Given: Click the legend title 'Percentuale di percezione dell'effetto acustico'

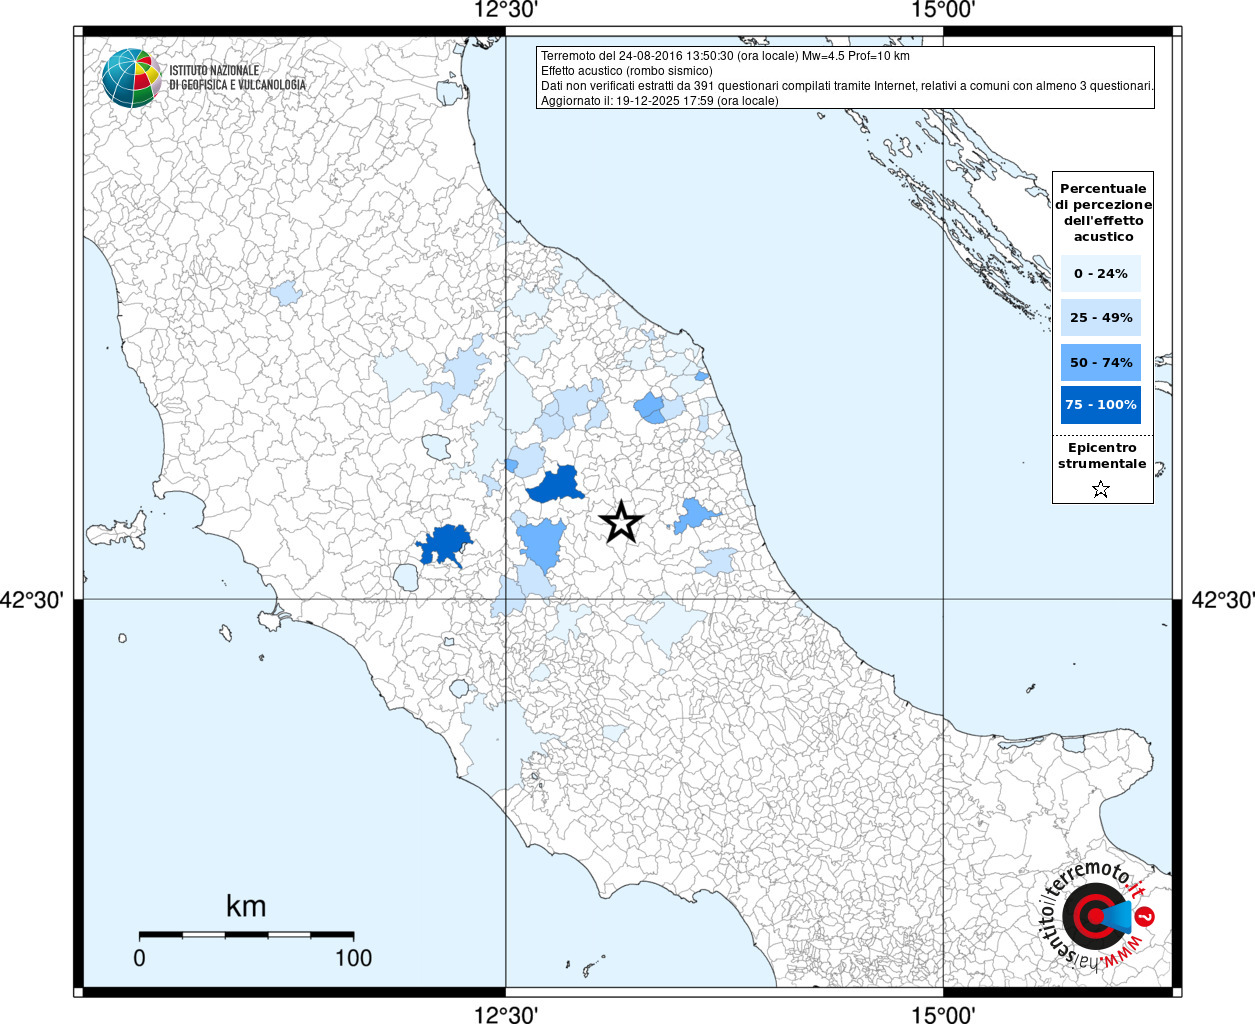Looking at the screenshot, I should [1103, 212].
